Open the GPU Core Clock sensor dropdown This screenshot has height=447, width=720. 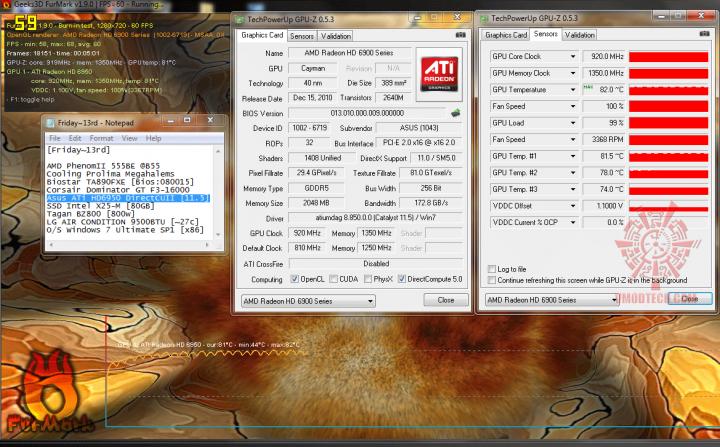click(573, 57)
